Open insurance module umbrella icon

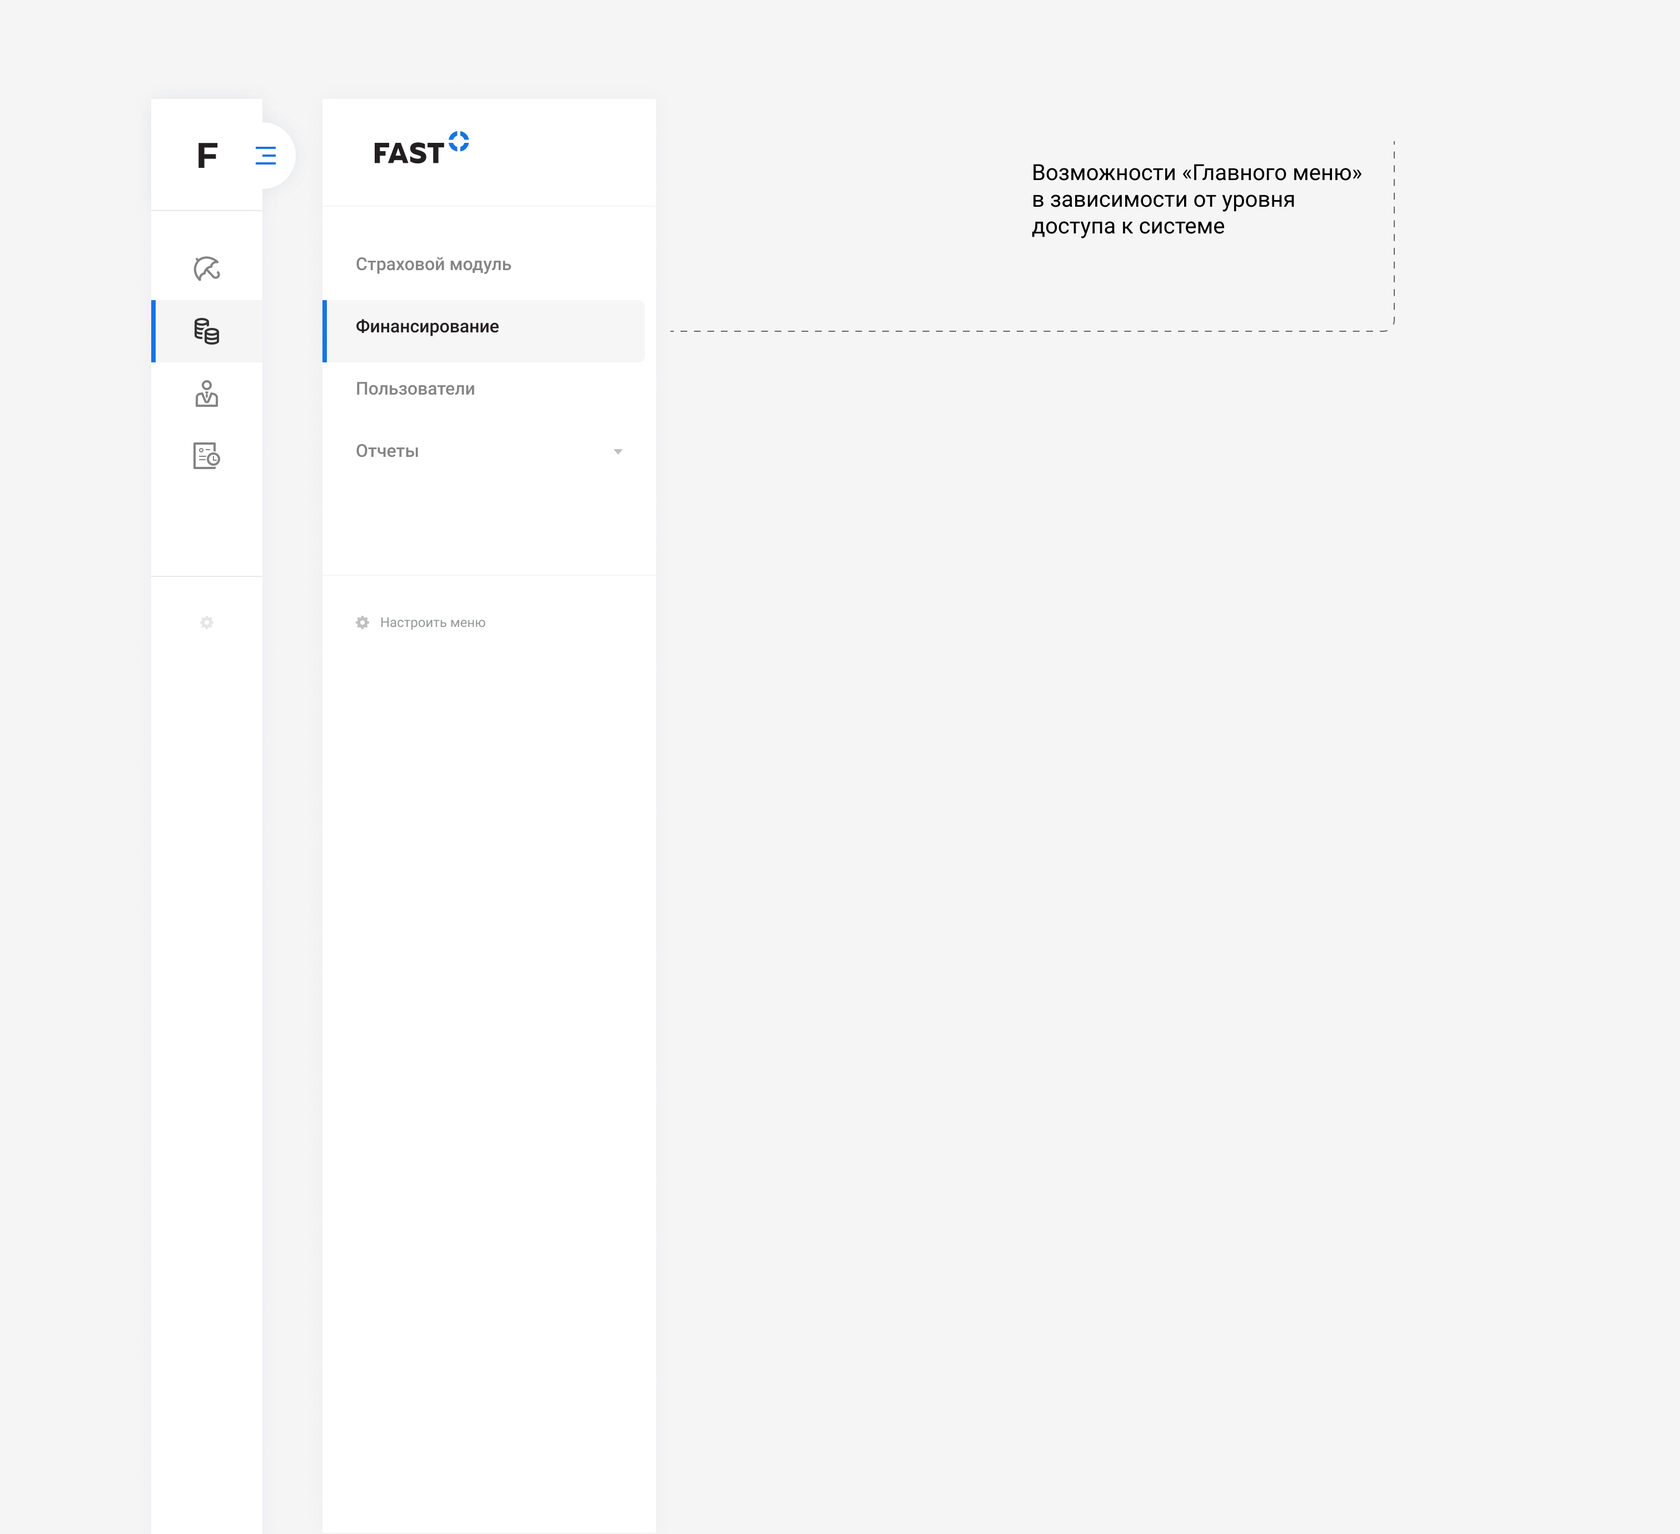(207, 268)
